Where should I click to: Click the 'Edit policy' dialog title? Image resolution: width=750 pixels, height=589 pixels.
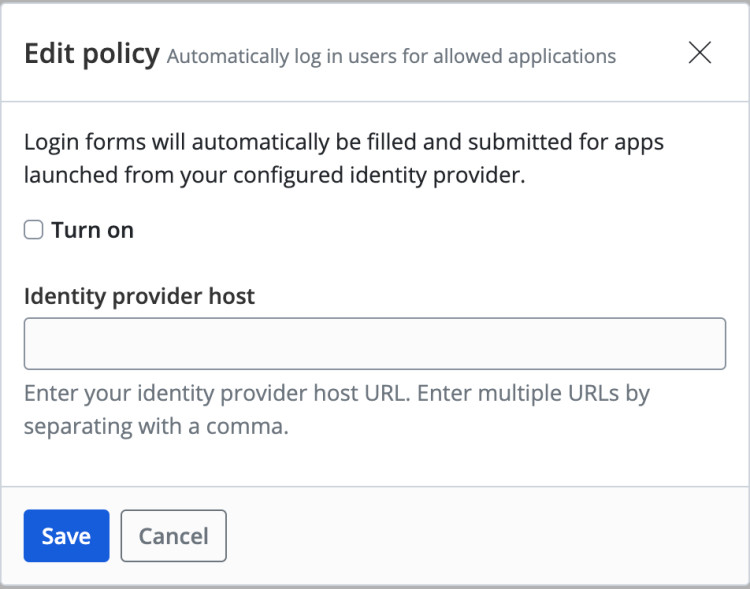click(x=91, y=54)
